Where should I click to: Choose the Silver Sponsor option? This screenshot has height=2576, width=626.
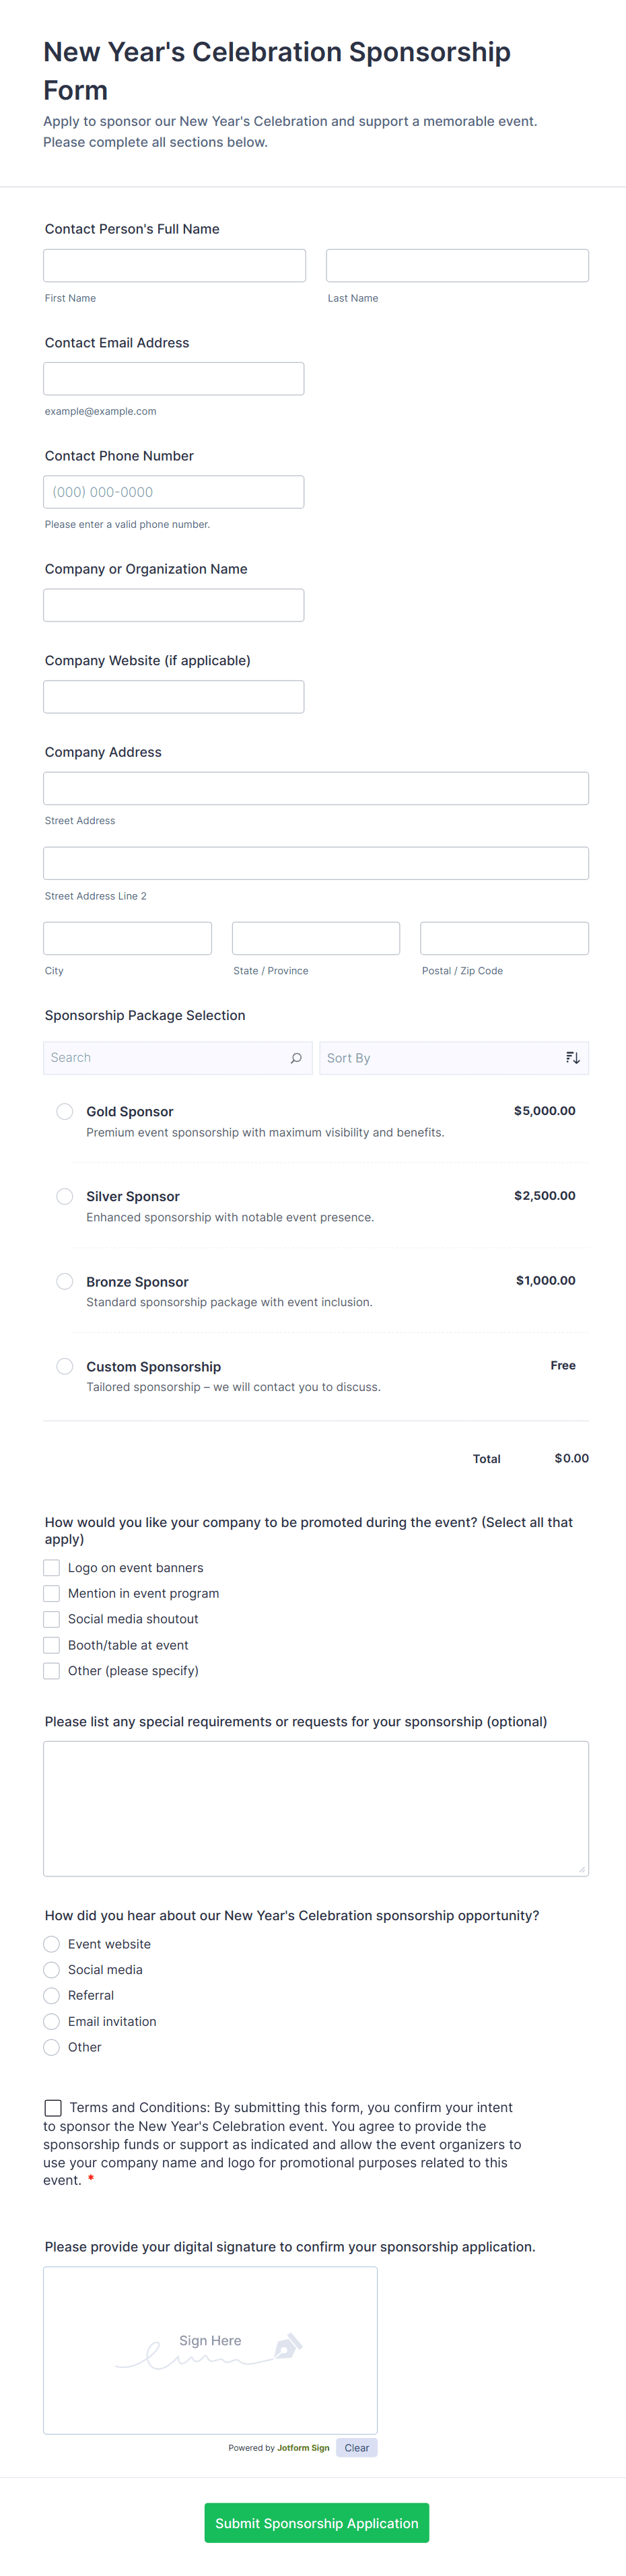(x=65, y=1196)
